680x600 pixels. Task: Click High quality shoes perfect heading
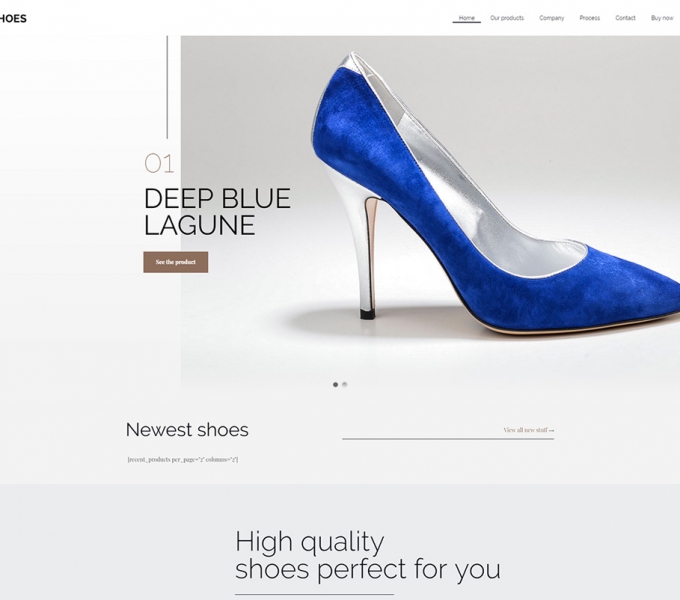(x=368, y=555)
